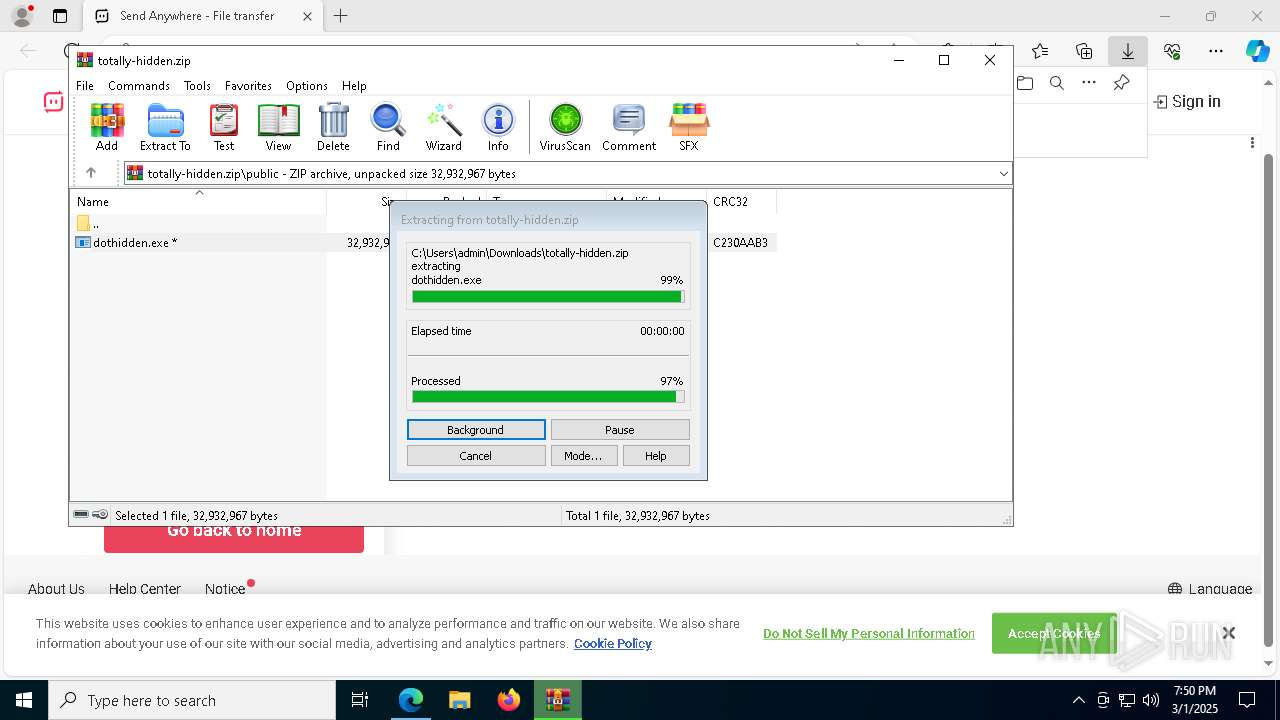The image size is (1280, 720).
Task: Open the Notice link
Action: pos(225,589)
